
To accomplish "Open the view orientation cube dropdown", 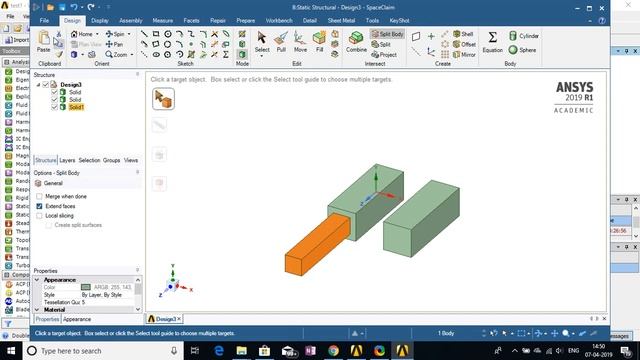I will pos(82,54).
